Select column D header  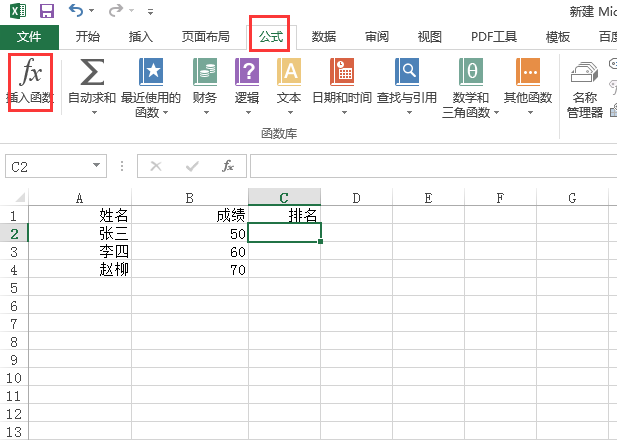point(357,198)
